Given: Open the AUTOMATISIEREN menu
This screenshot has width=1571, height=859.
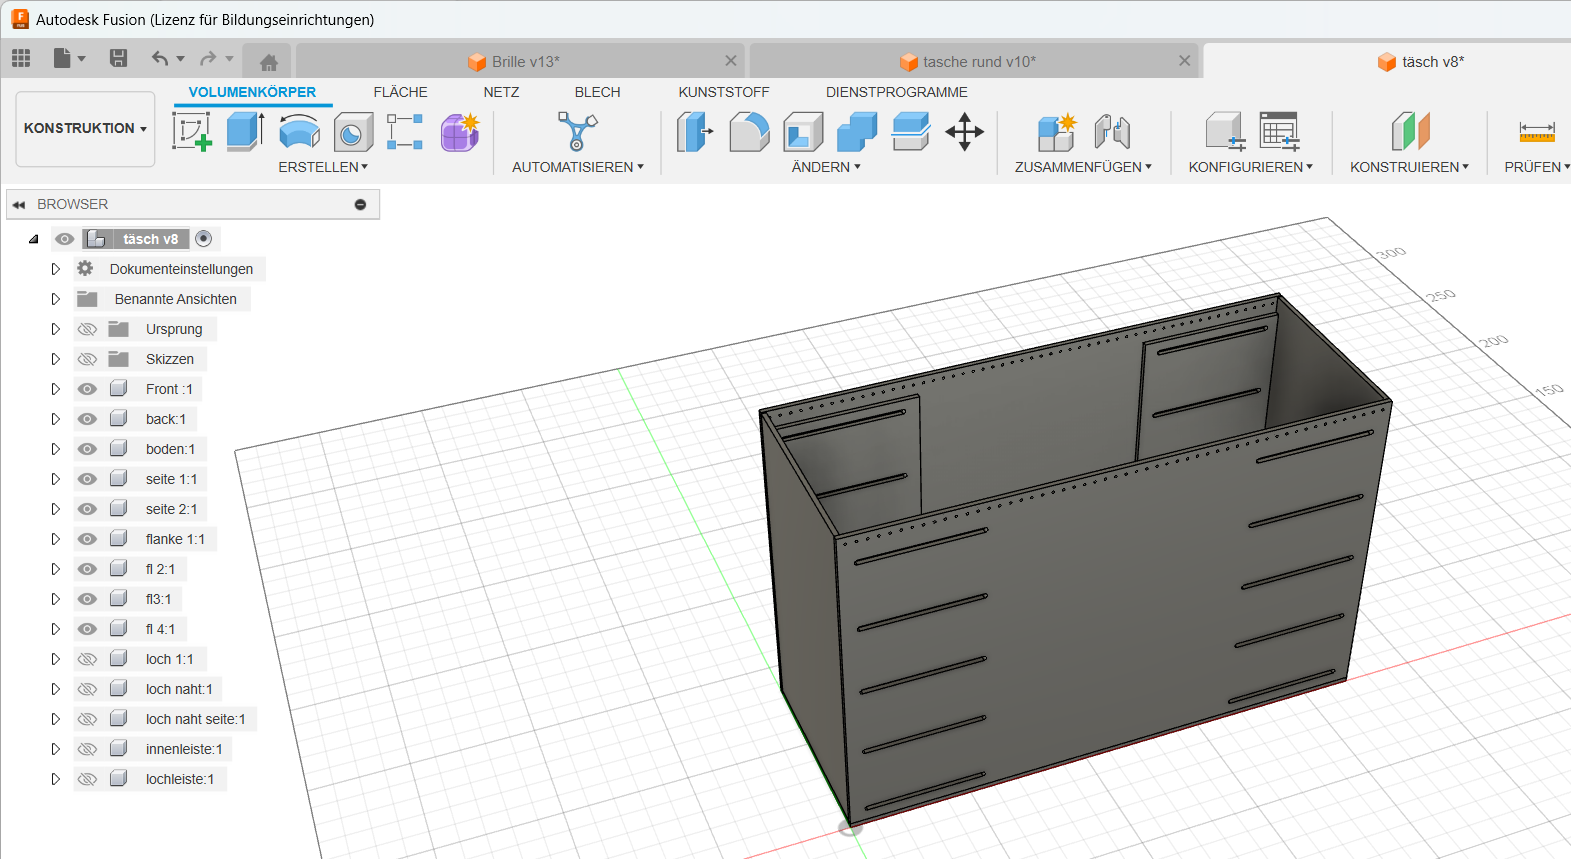Looking at the screenshot, I should click(x=578, y=167).
